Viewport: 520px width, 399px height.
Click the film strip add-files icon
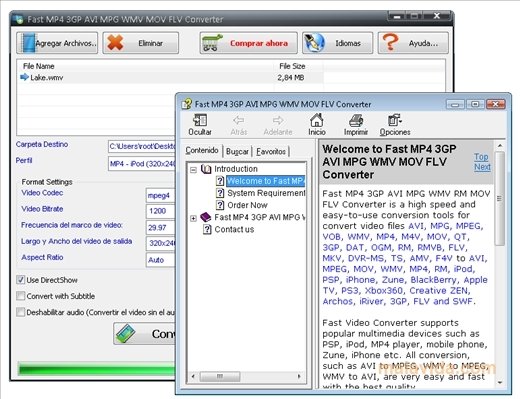pyautogui.click(x=28, y=43)
